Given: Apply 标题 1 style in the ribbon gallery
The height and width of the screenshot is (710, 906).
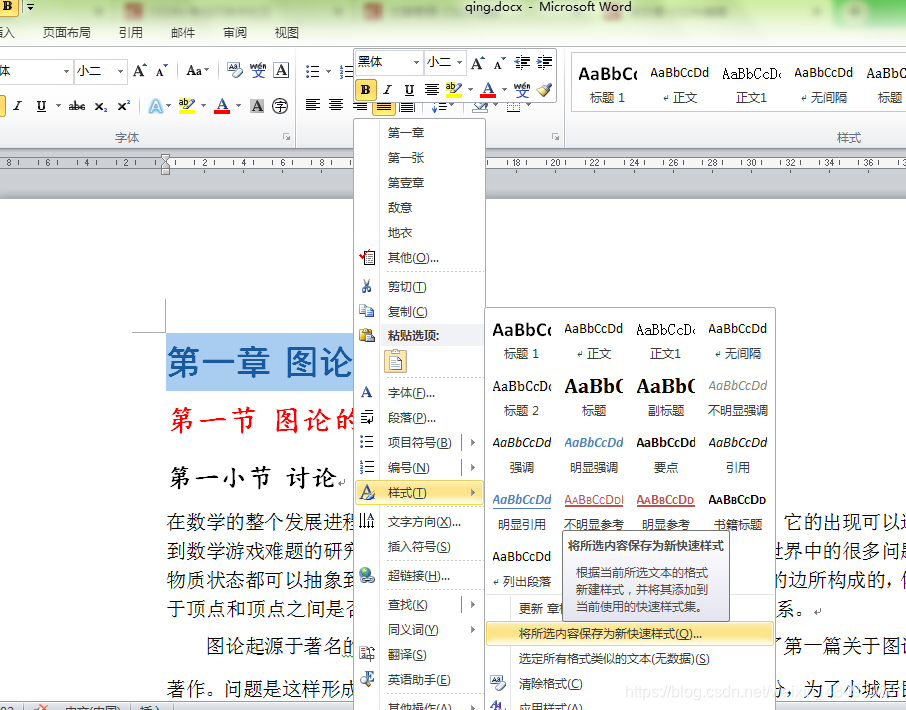Looking at the screenshot, I should (607, 84).
